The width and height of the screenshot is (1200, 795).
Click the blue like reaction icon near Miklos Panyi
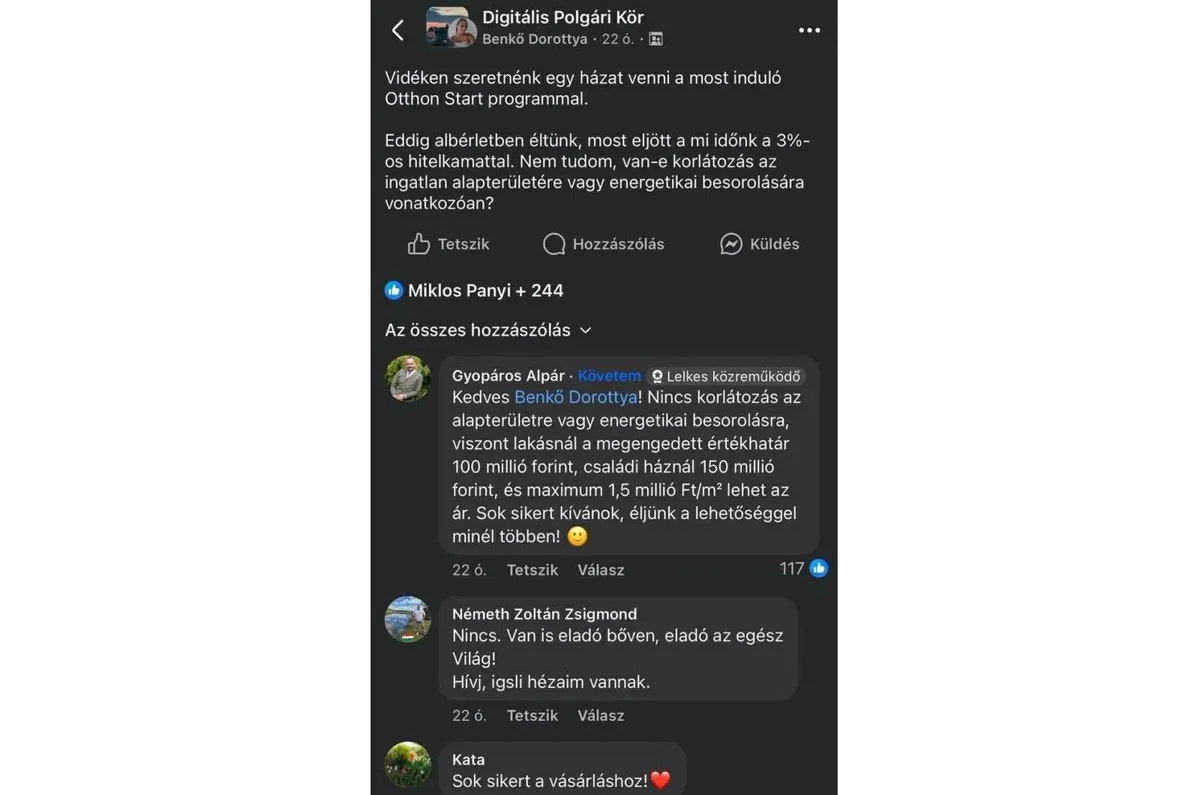[394, 291]
